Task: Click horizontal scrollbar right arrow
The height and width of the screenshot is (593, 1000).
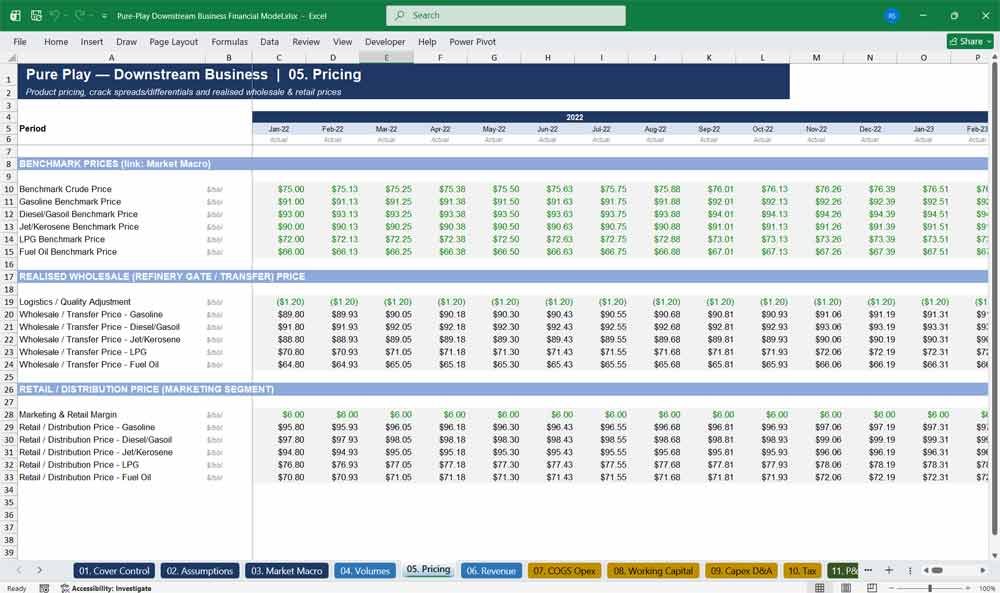Action: (x=983, y=570)
